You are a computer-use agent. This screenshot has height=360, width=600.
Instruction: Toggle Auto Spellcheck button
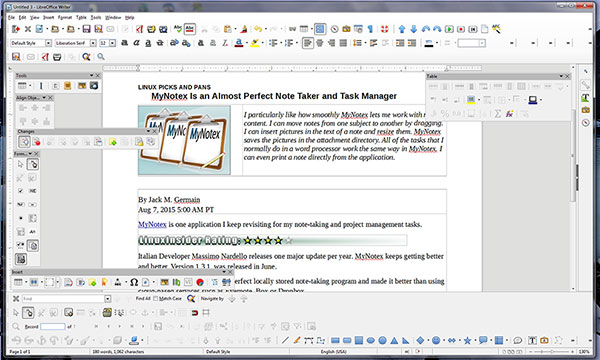point(190,29)
